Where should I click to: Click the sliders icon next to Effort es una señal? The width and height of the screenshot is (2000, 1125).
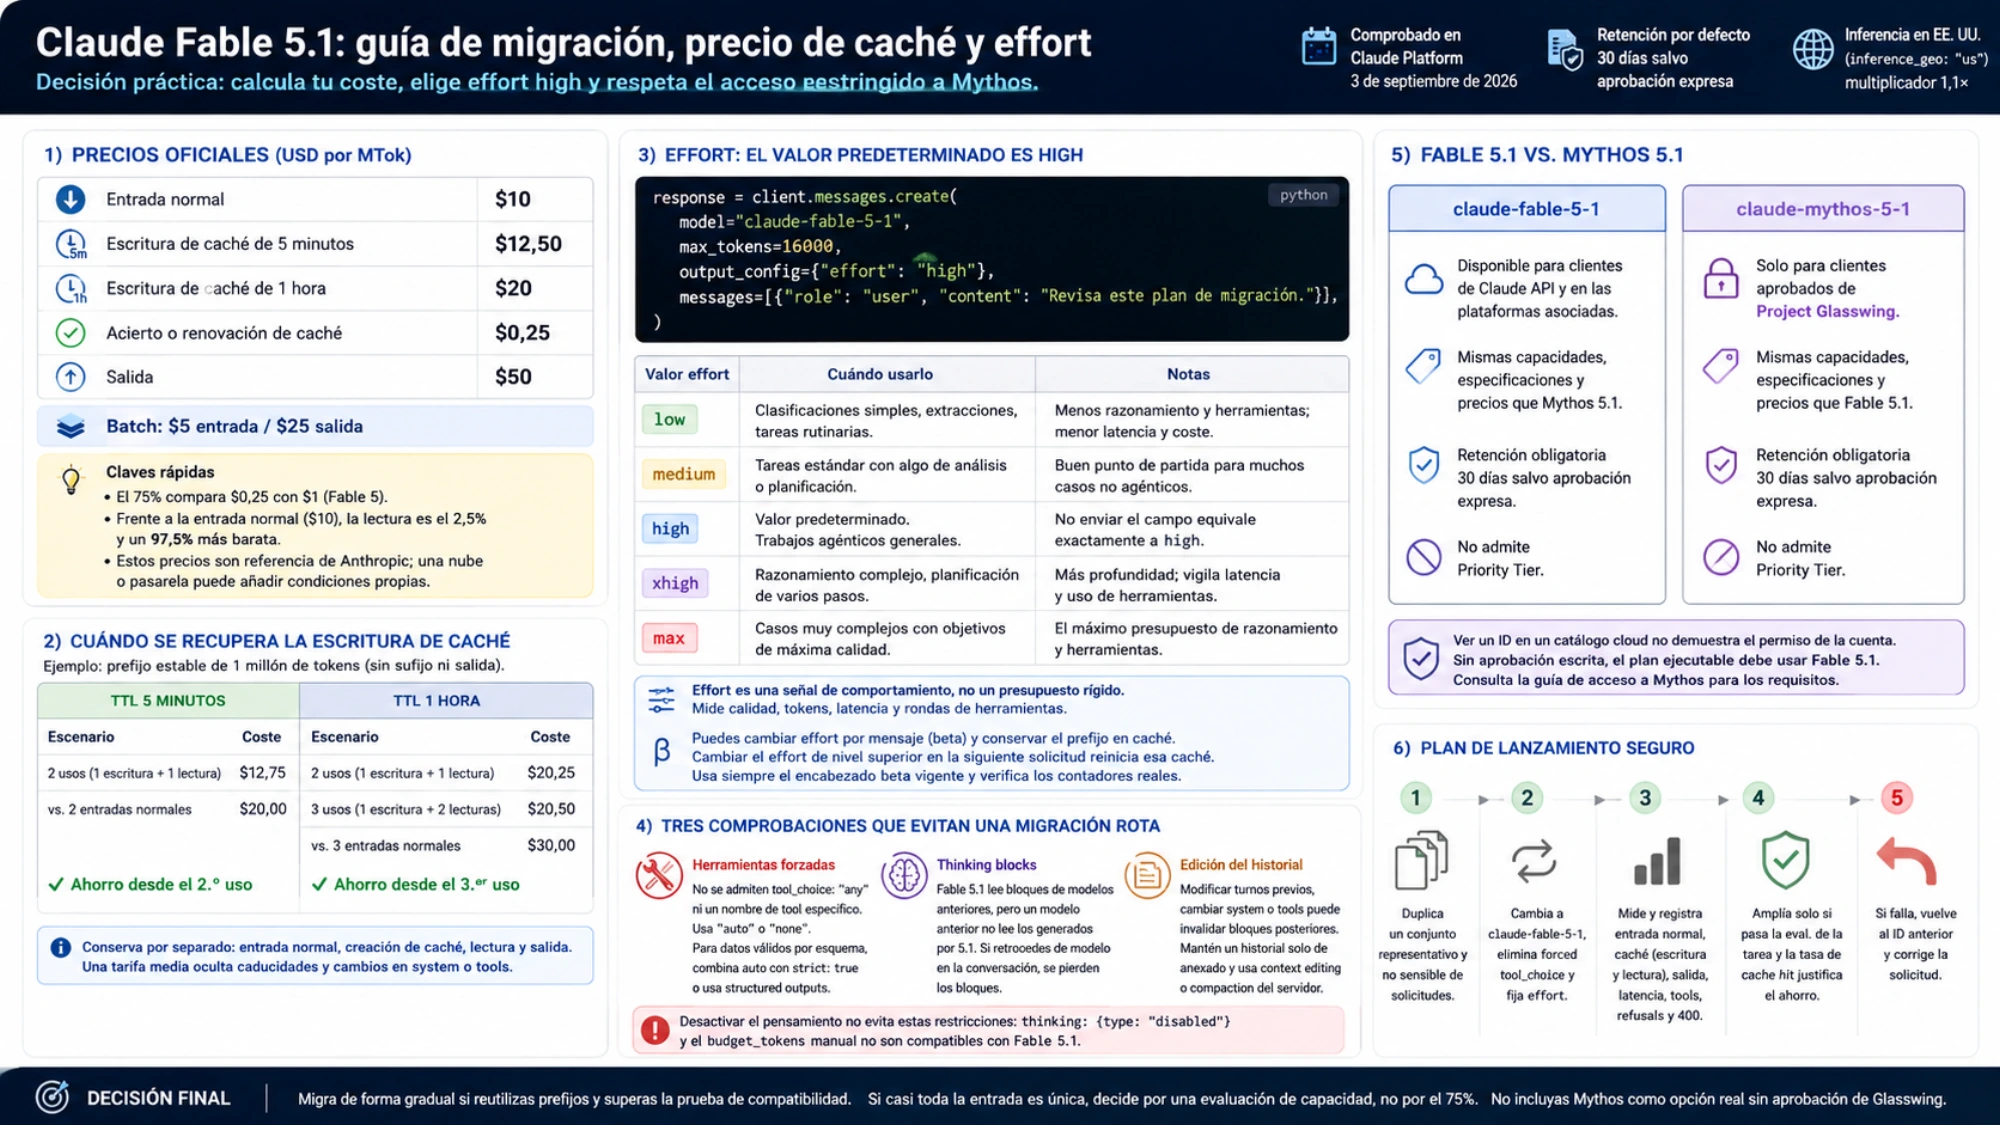661,699
